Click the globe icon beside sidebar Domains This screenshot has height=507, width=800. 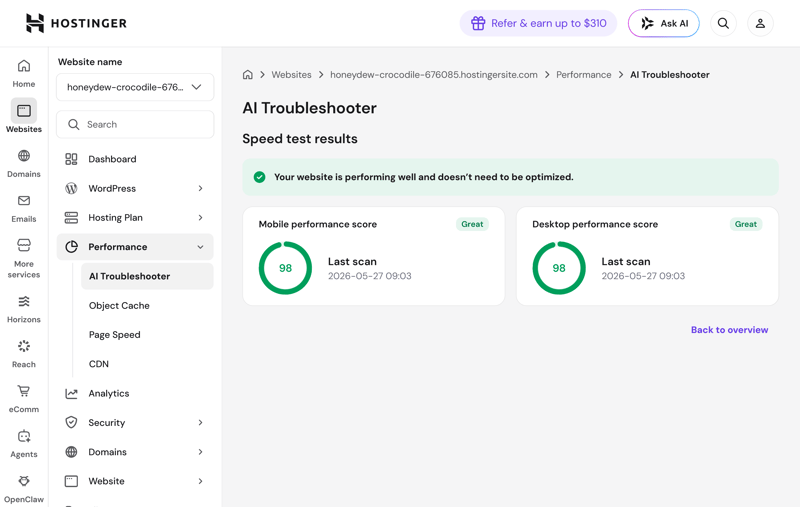[71, 452]
